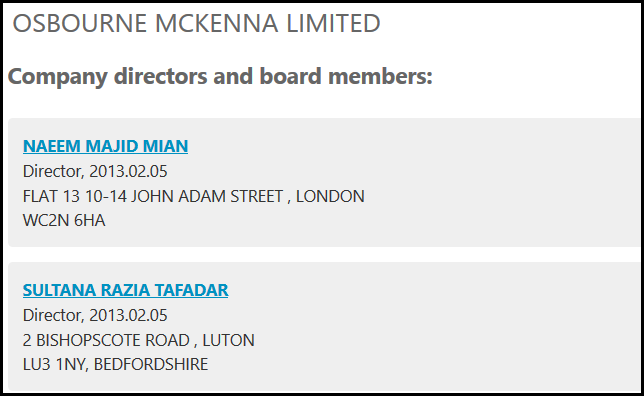The height and width of the screenshot is (396, 644).
Task: Open the SULTANA RAZIA TAFADAR director link
Action: [126, 290]
